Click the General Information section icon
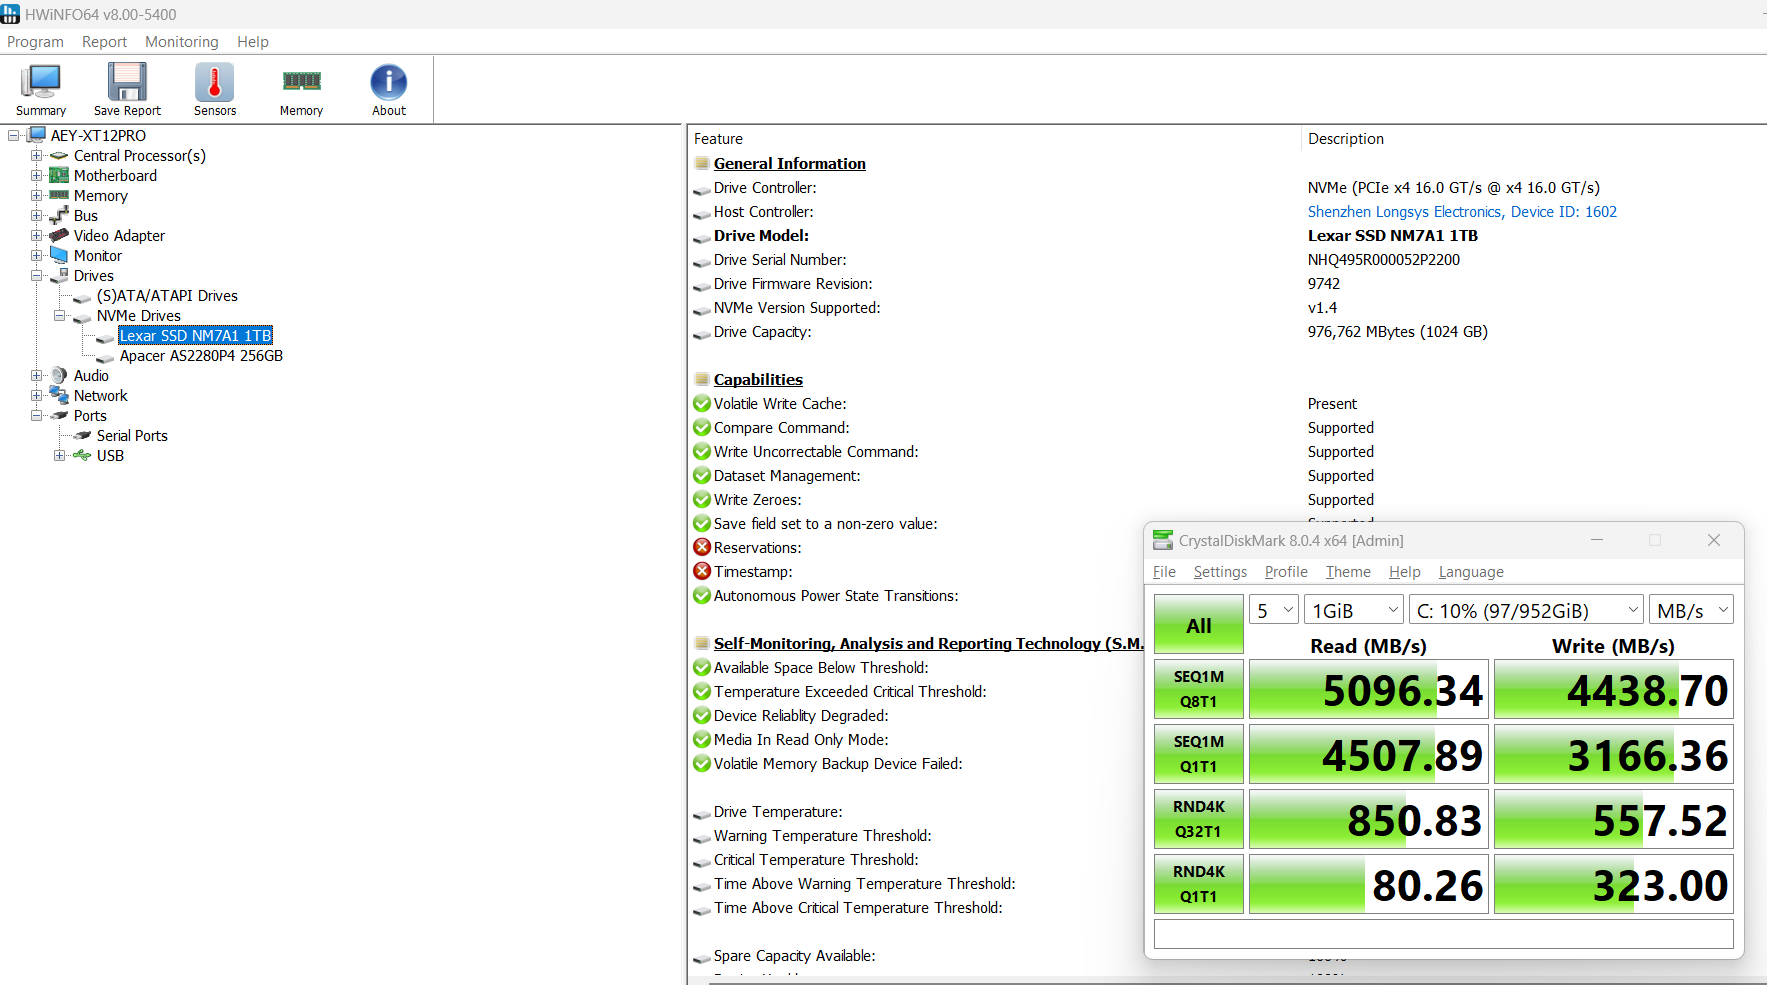This screenshot has height=985, width=1767. (x=702, y=163)
